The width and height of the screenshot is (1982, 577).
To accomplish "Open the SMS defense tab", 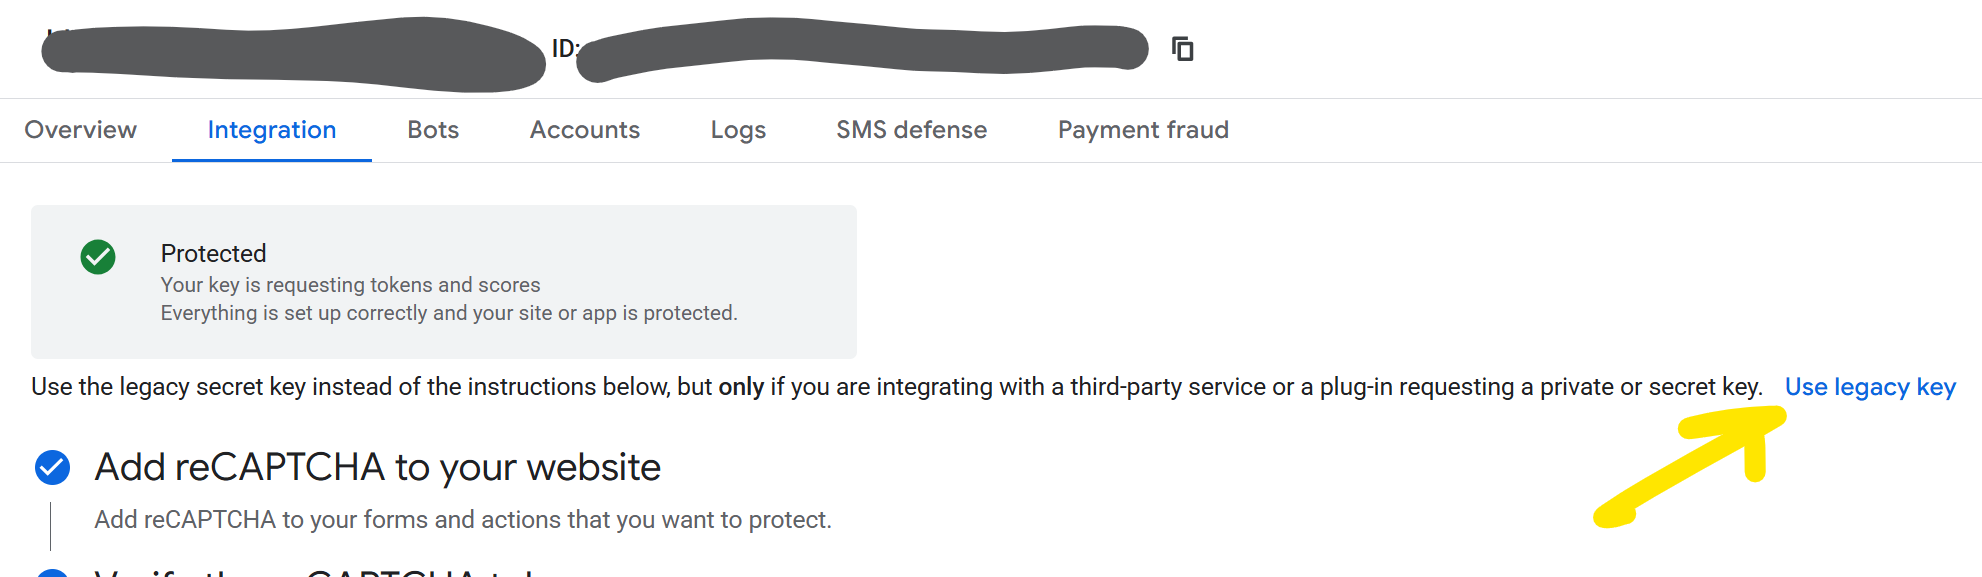I will click(x=912, y=130).
